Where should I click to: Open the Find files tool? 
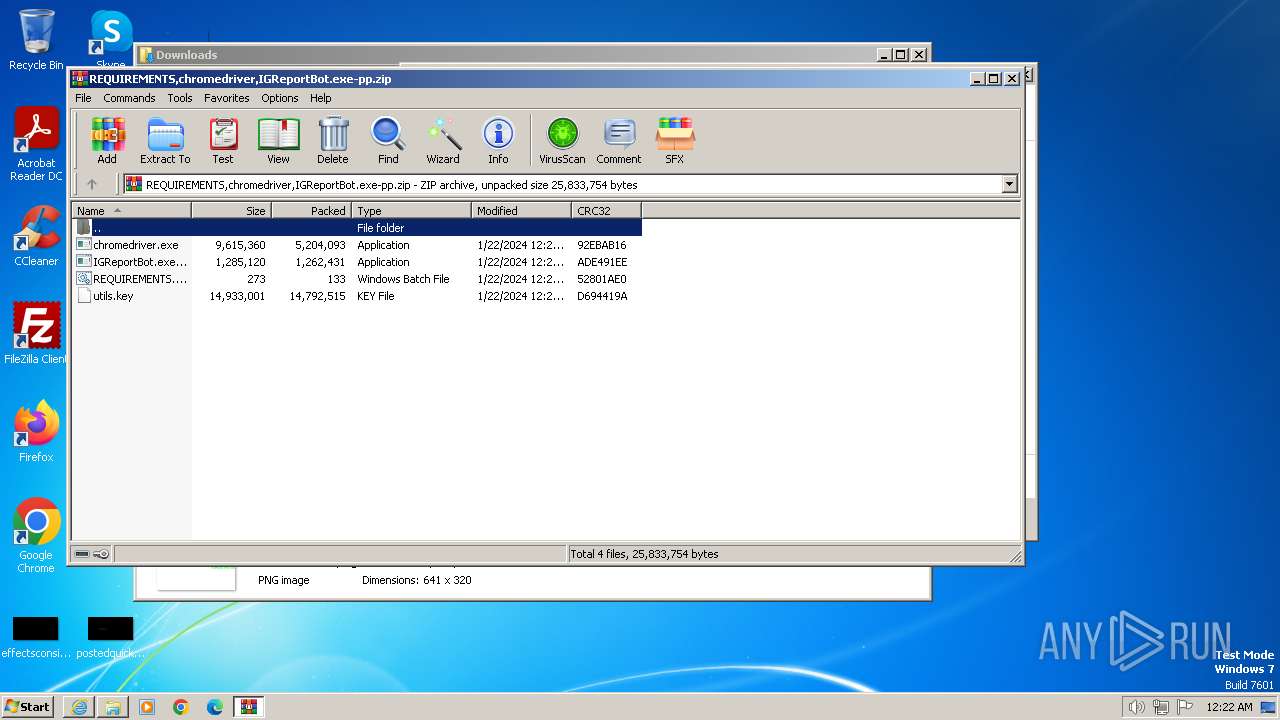tap(388, 141)
